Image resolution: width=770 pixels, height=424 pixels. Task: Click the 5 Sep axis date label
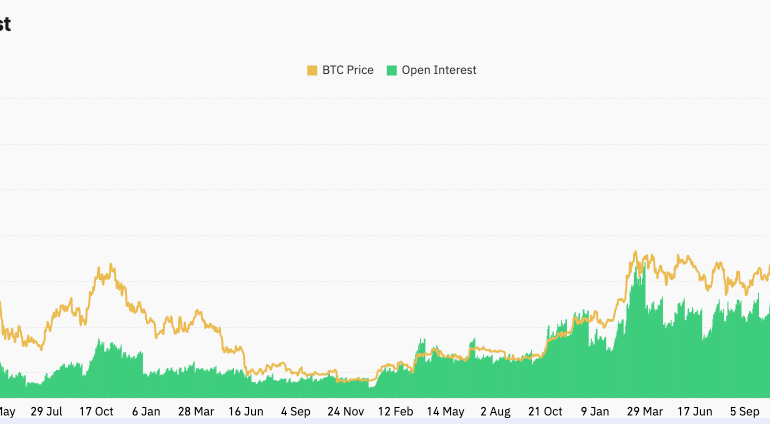(x=745, y=411)
